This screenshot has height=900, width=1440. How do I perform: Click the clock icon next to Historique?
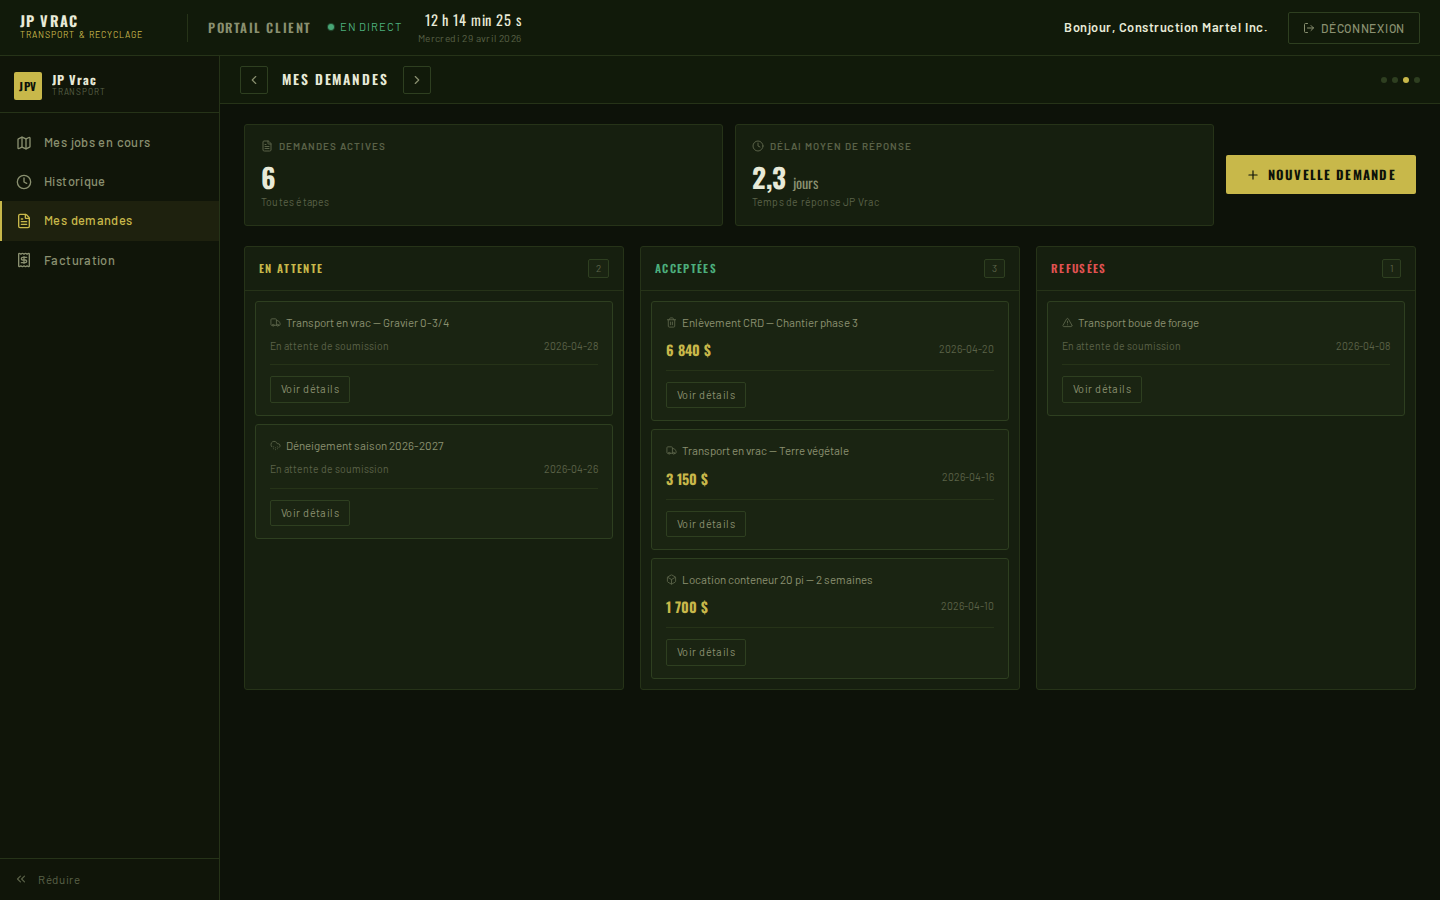24,182
